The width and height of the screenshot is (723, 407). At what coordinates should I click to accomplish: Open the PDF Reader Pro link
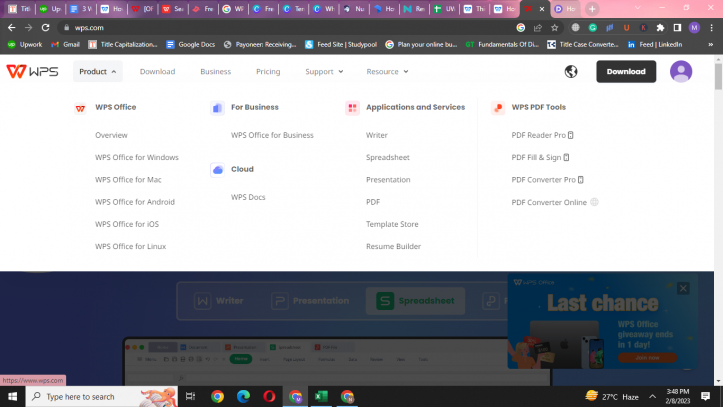click(542, 135)
